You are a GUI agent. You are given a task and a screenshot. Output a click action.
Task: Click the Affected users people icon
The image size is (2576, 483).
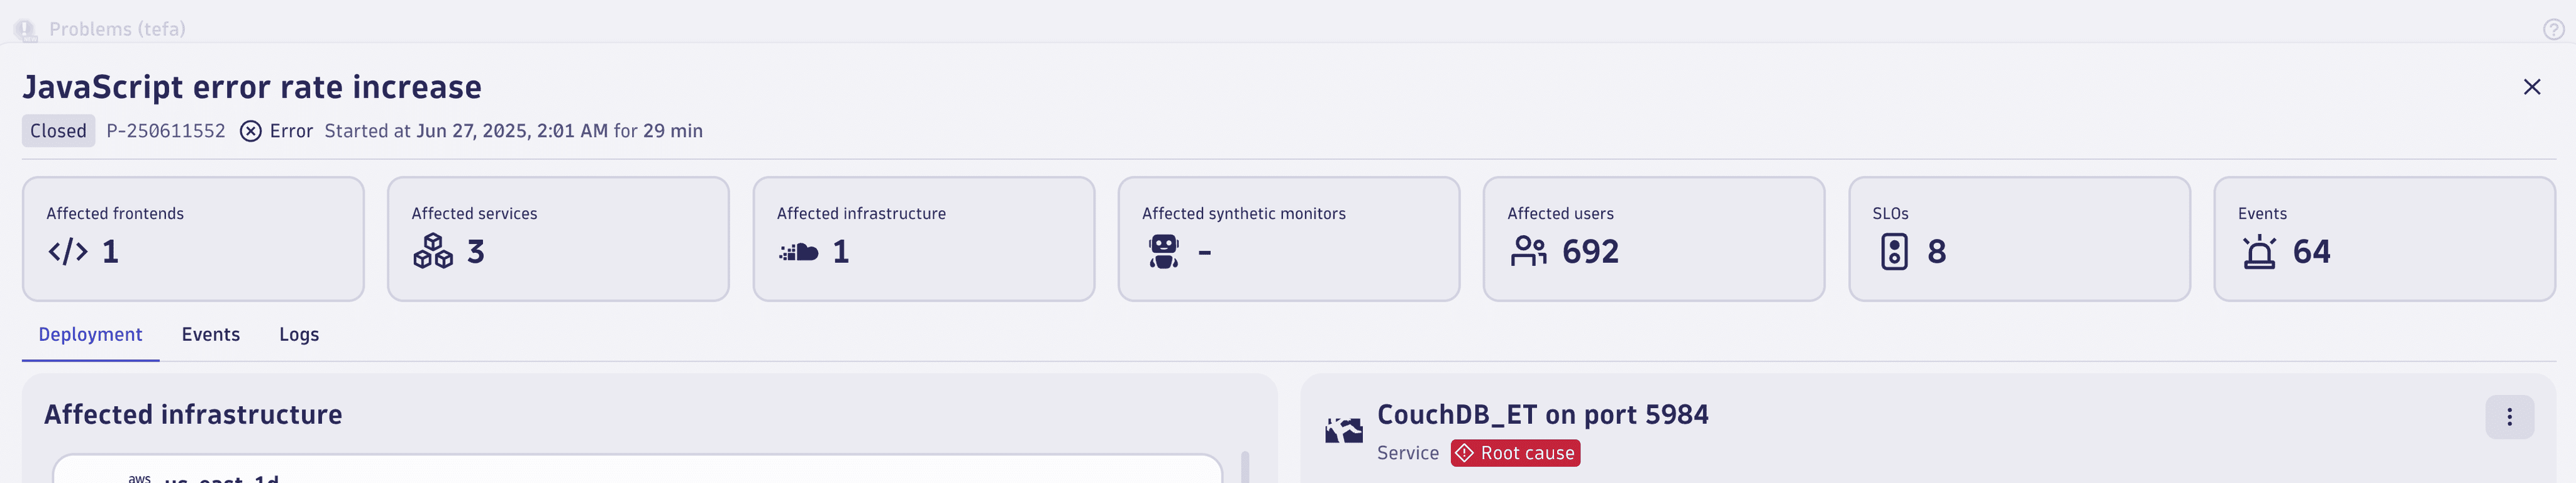[1529, 251]
